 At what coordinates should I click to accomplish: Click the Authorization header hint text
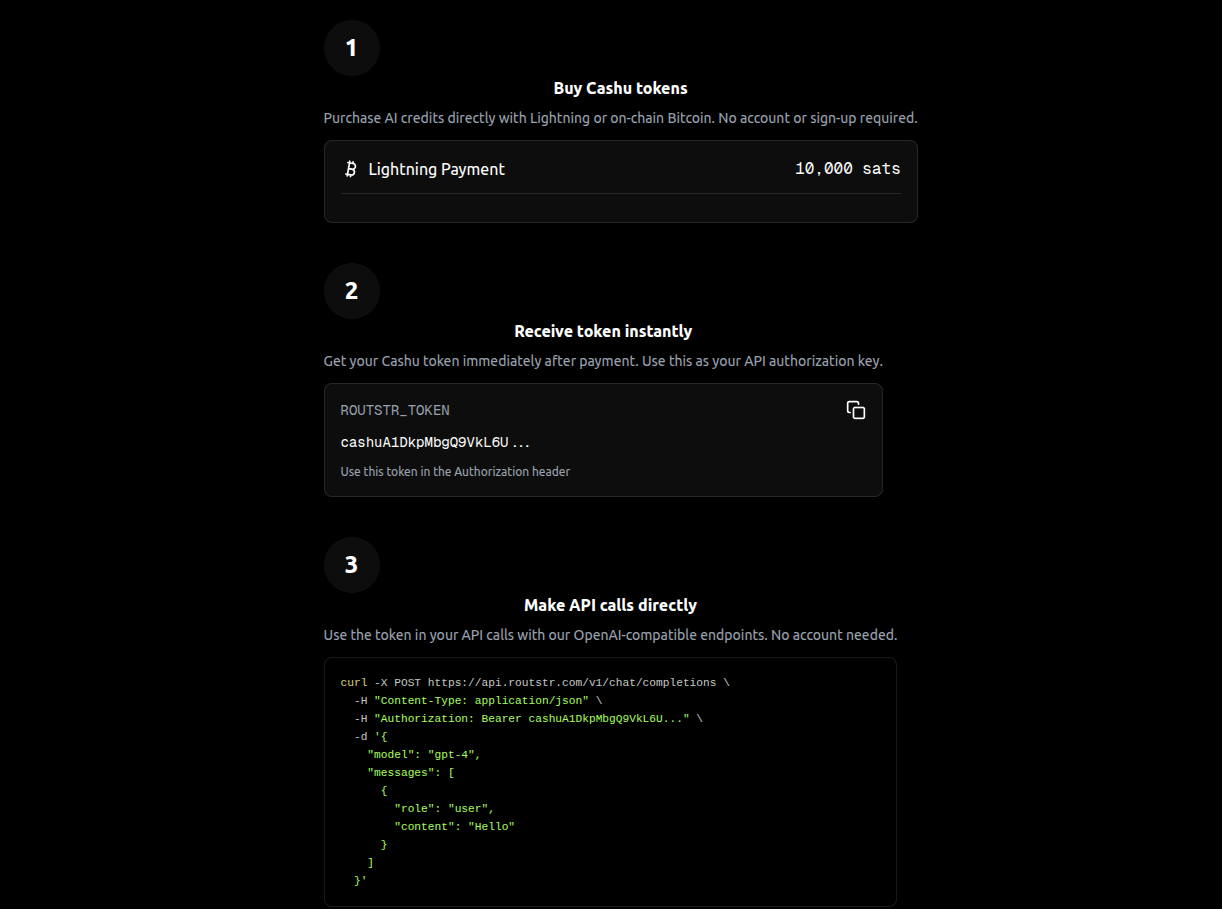tap(455, 471)
